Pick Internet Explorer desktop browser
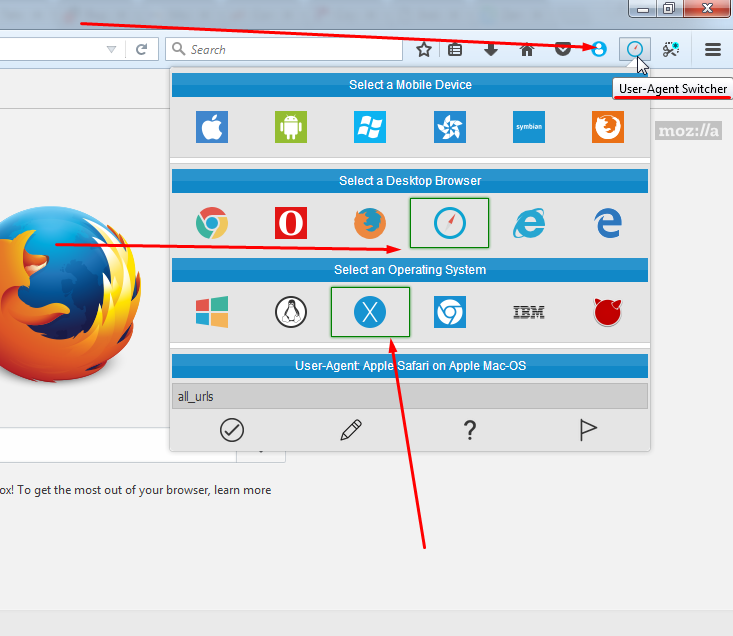The width and height of the screenshot is (733, 636). pyautogui.click(x=528, y=223)
